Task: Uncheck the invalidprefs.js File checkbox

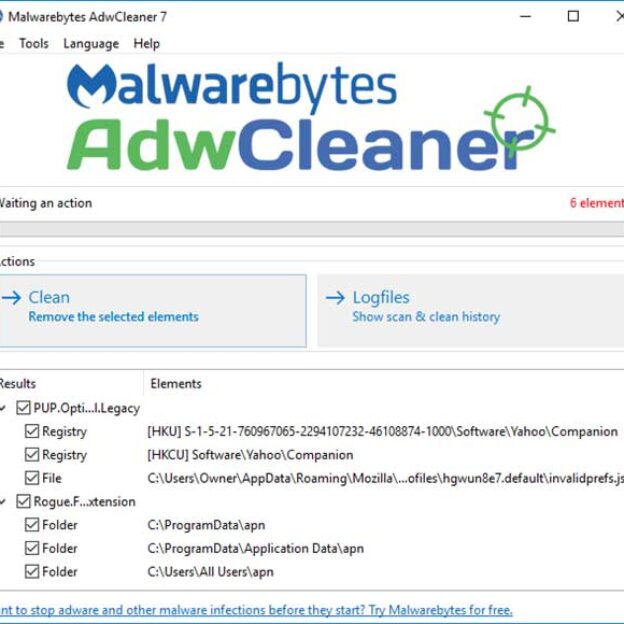Action: (32, 478)
